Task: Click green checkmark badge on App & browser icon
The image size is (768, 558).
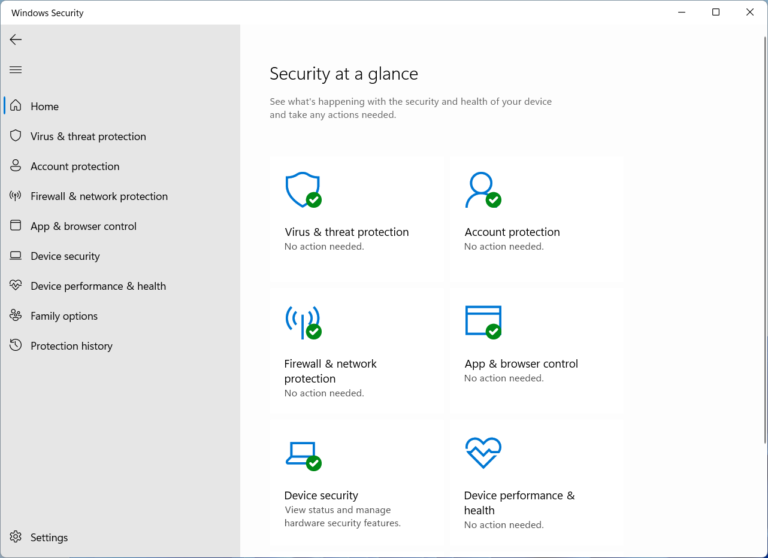Action: point(493,332)
